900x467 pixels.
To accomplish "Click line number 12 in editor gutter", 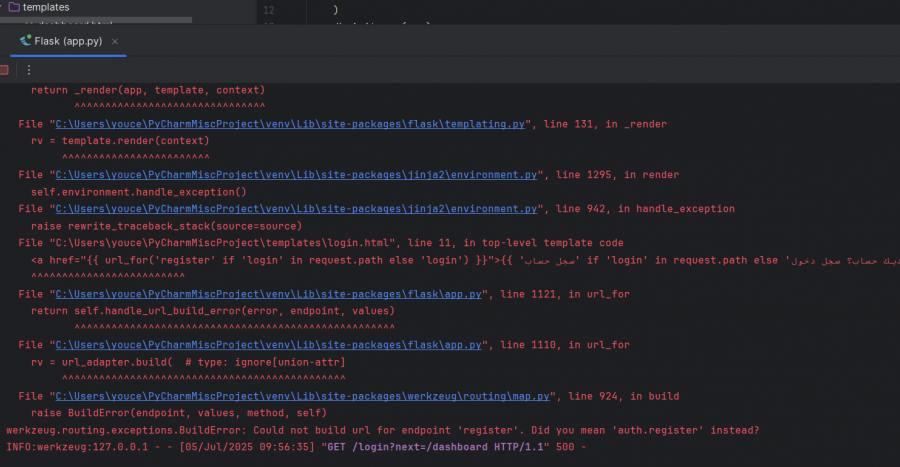I will point(267,9).
